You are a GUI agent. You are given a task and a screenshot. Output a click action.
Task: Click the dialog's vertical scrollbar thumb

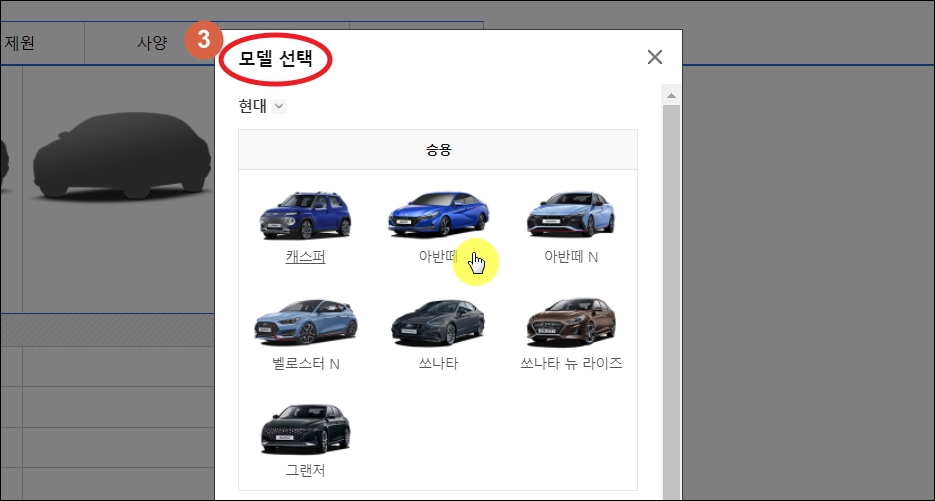tap(671, 303)
